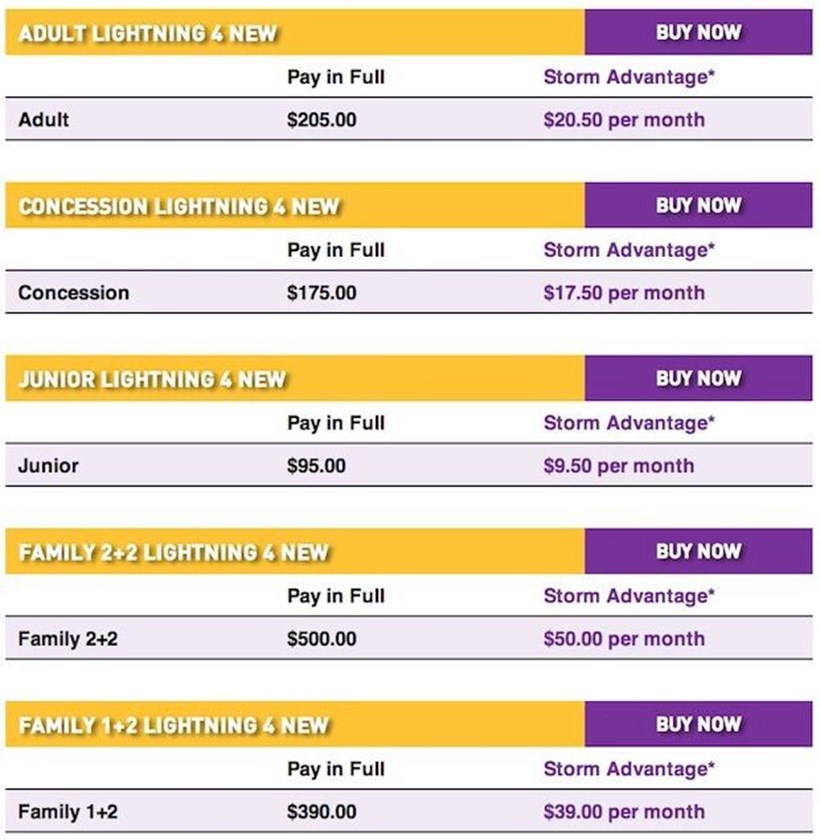Image resolution: width=820 pixels, height=840 pixels.
Task: Select the Concession Lightning 4 New header
Action: [179, 207]
